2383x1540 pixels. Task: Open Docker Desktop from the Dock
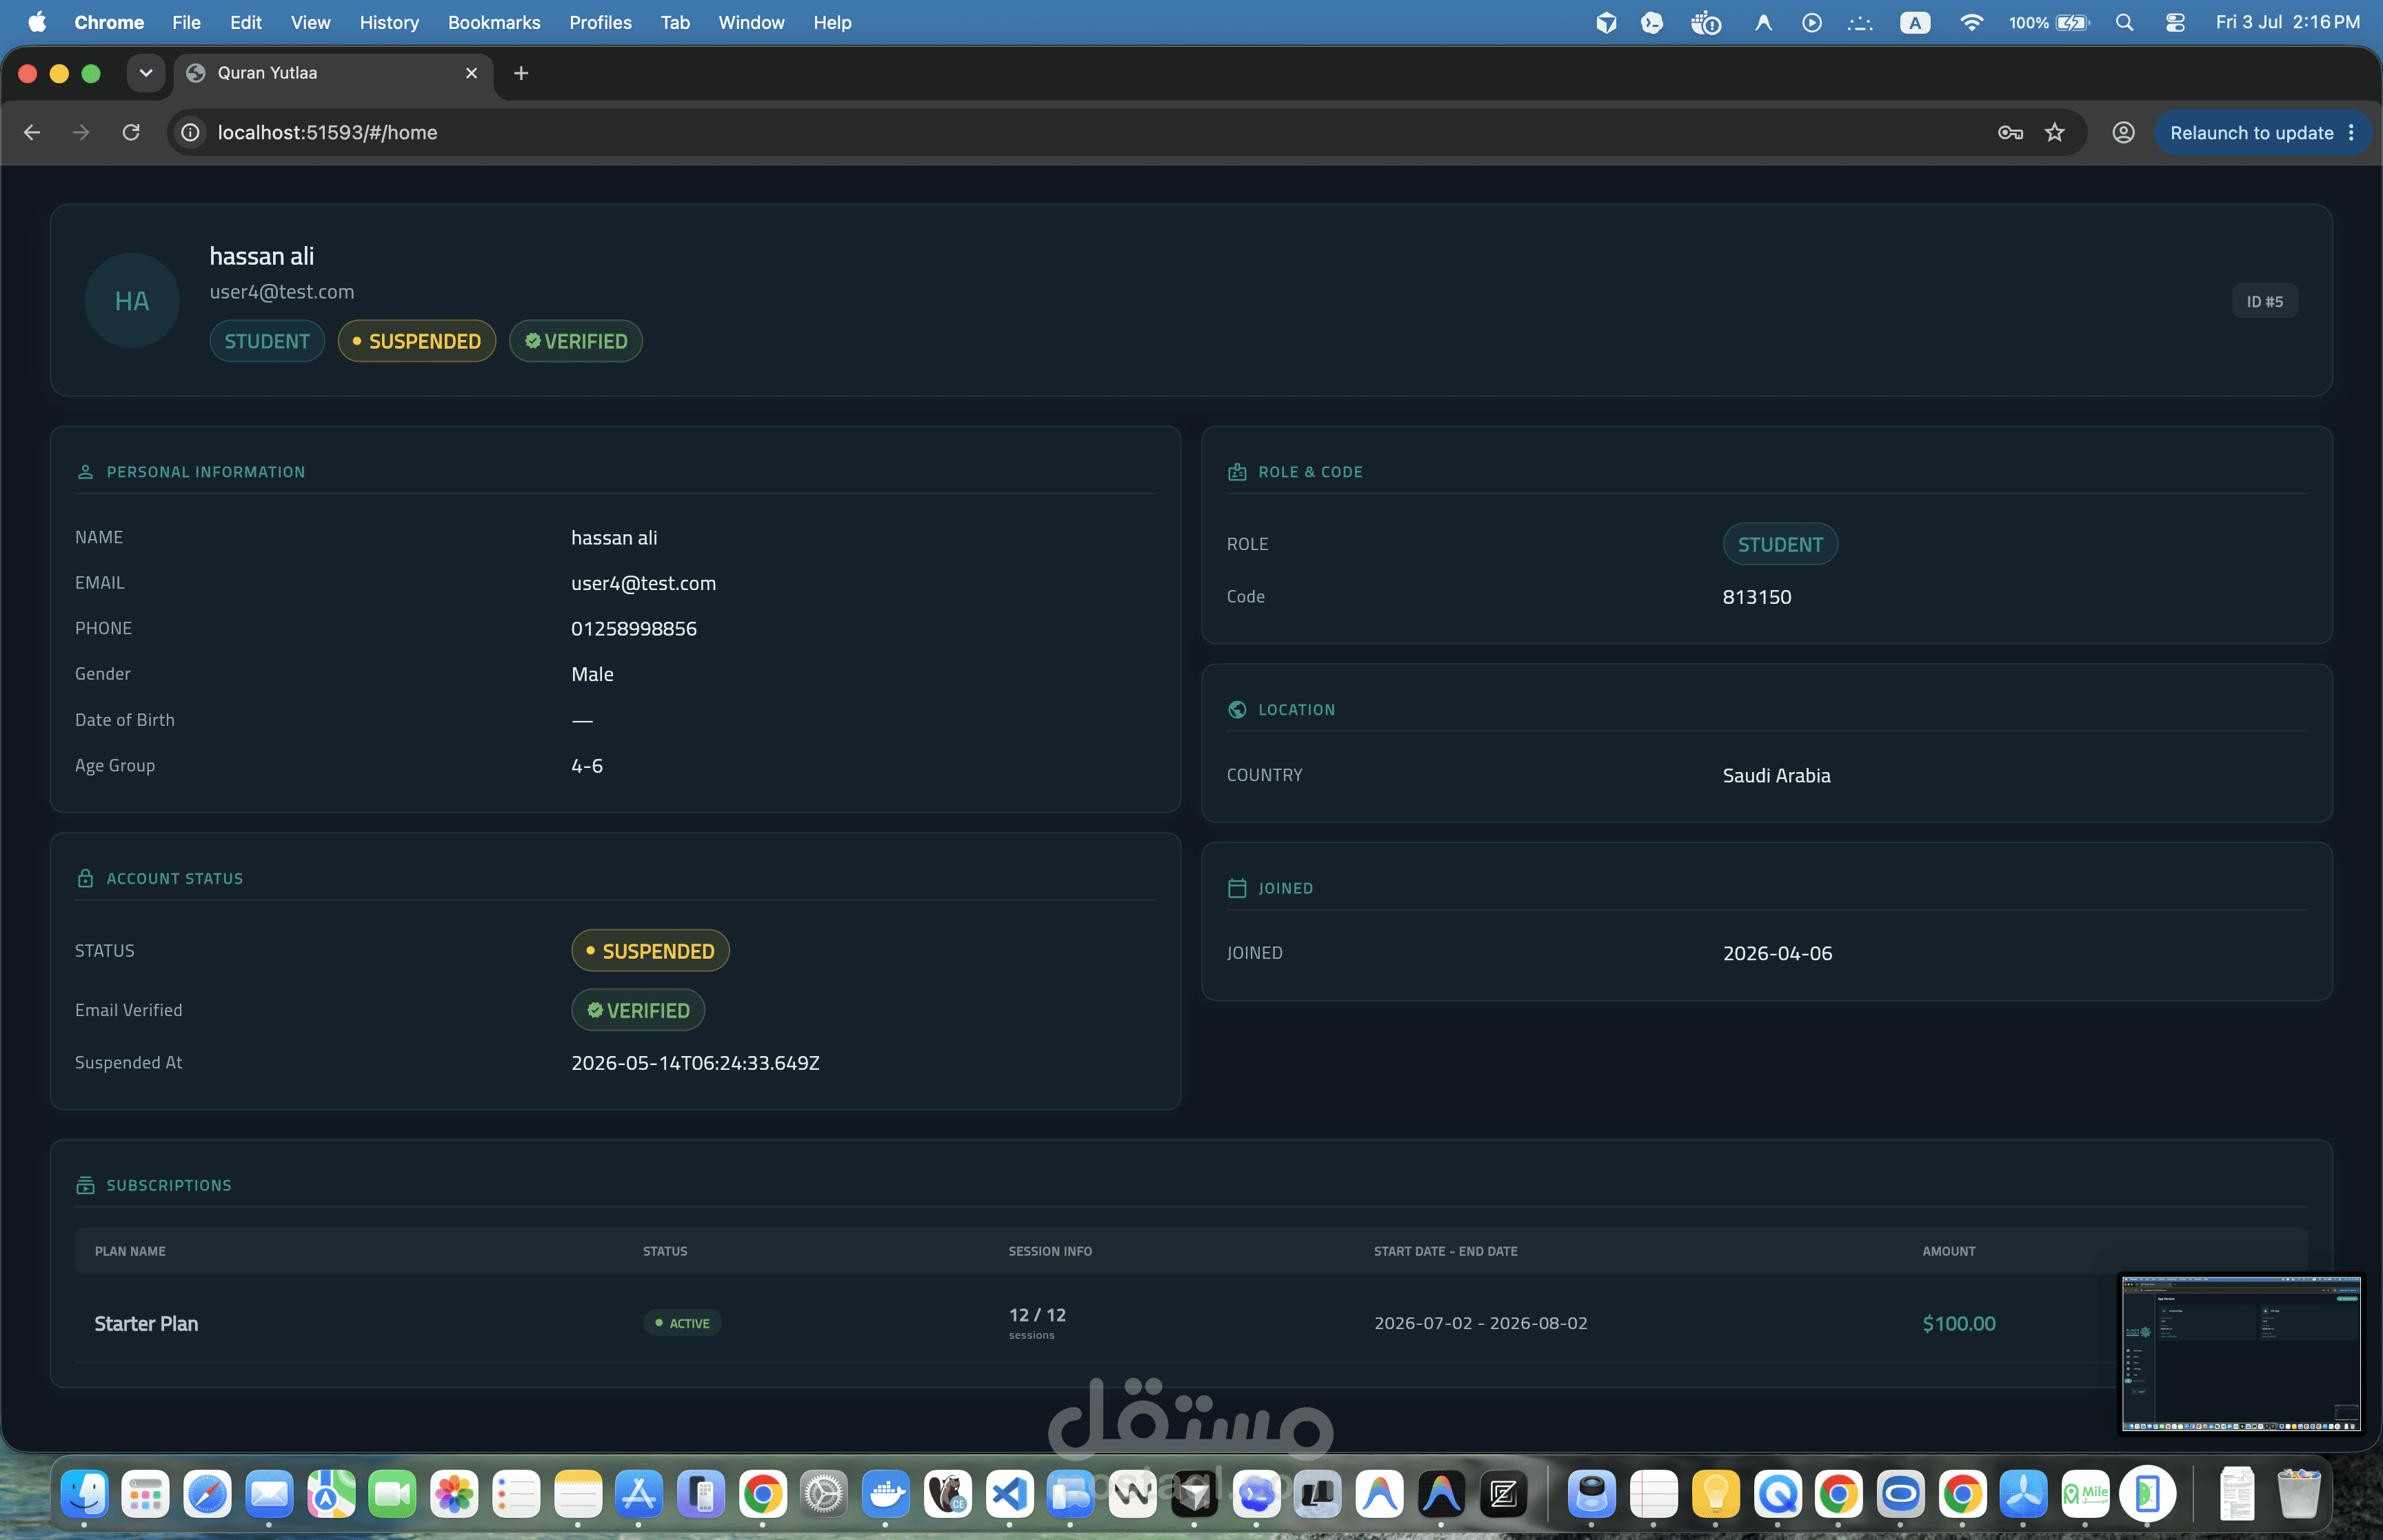click(886, 1494)
